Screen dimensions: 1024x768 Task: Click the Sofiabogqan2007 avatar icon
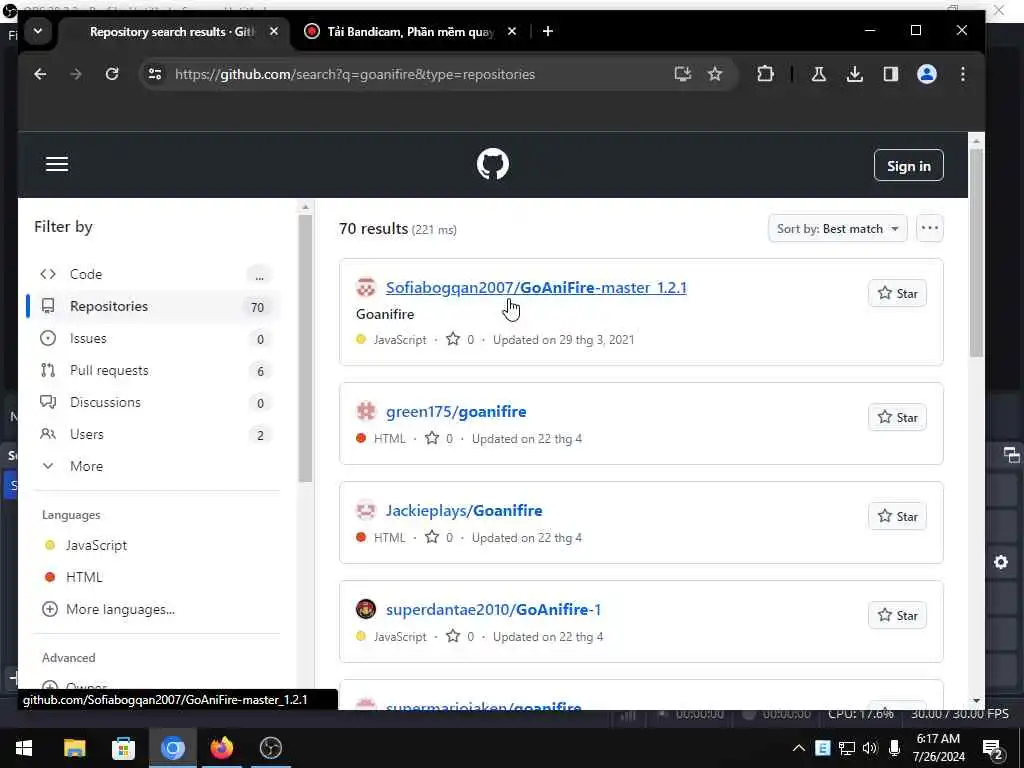coord(366,287)
